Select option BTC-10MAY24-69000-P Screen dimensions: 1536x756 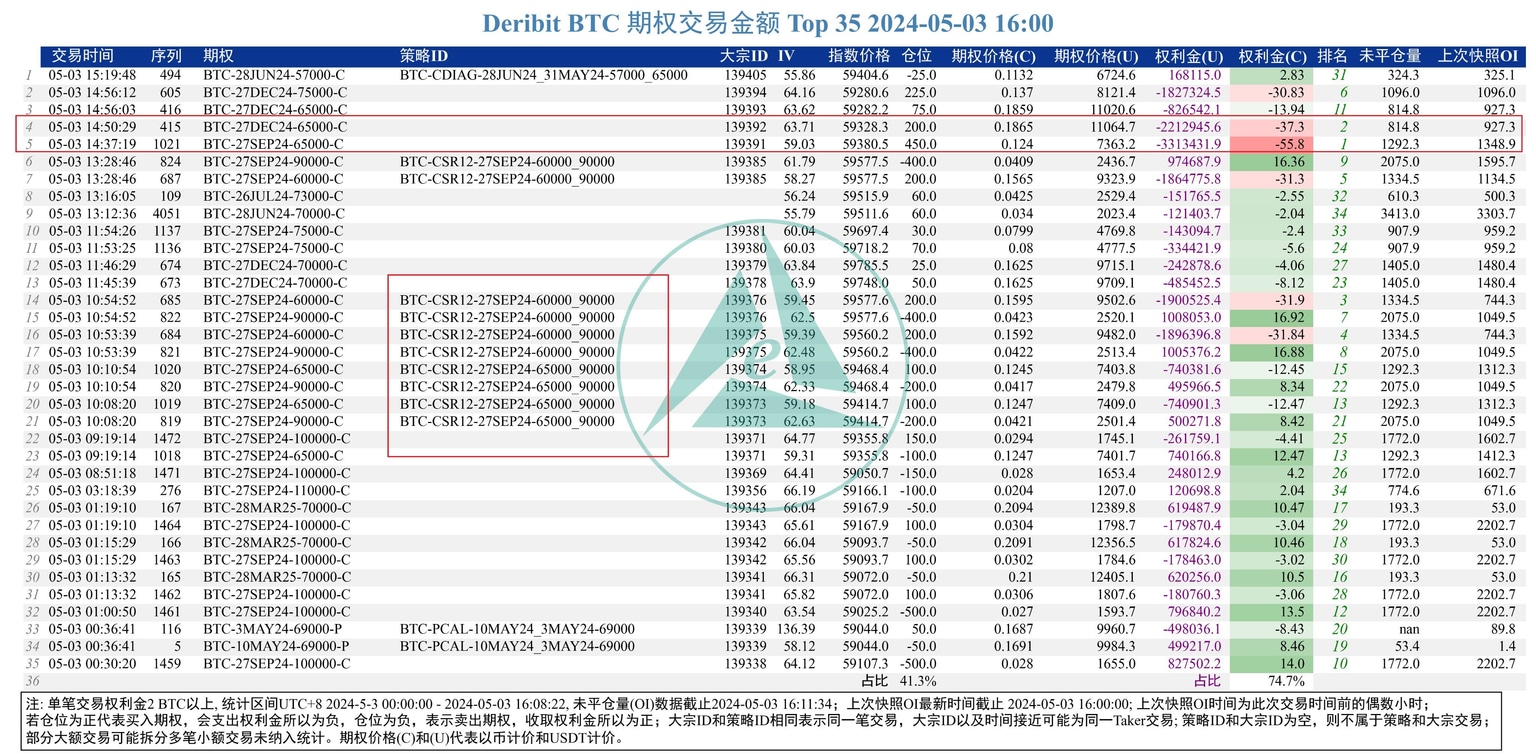[275, 646]
